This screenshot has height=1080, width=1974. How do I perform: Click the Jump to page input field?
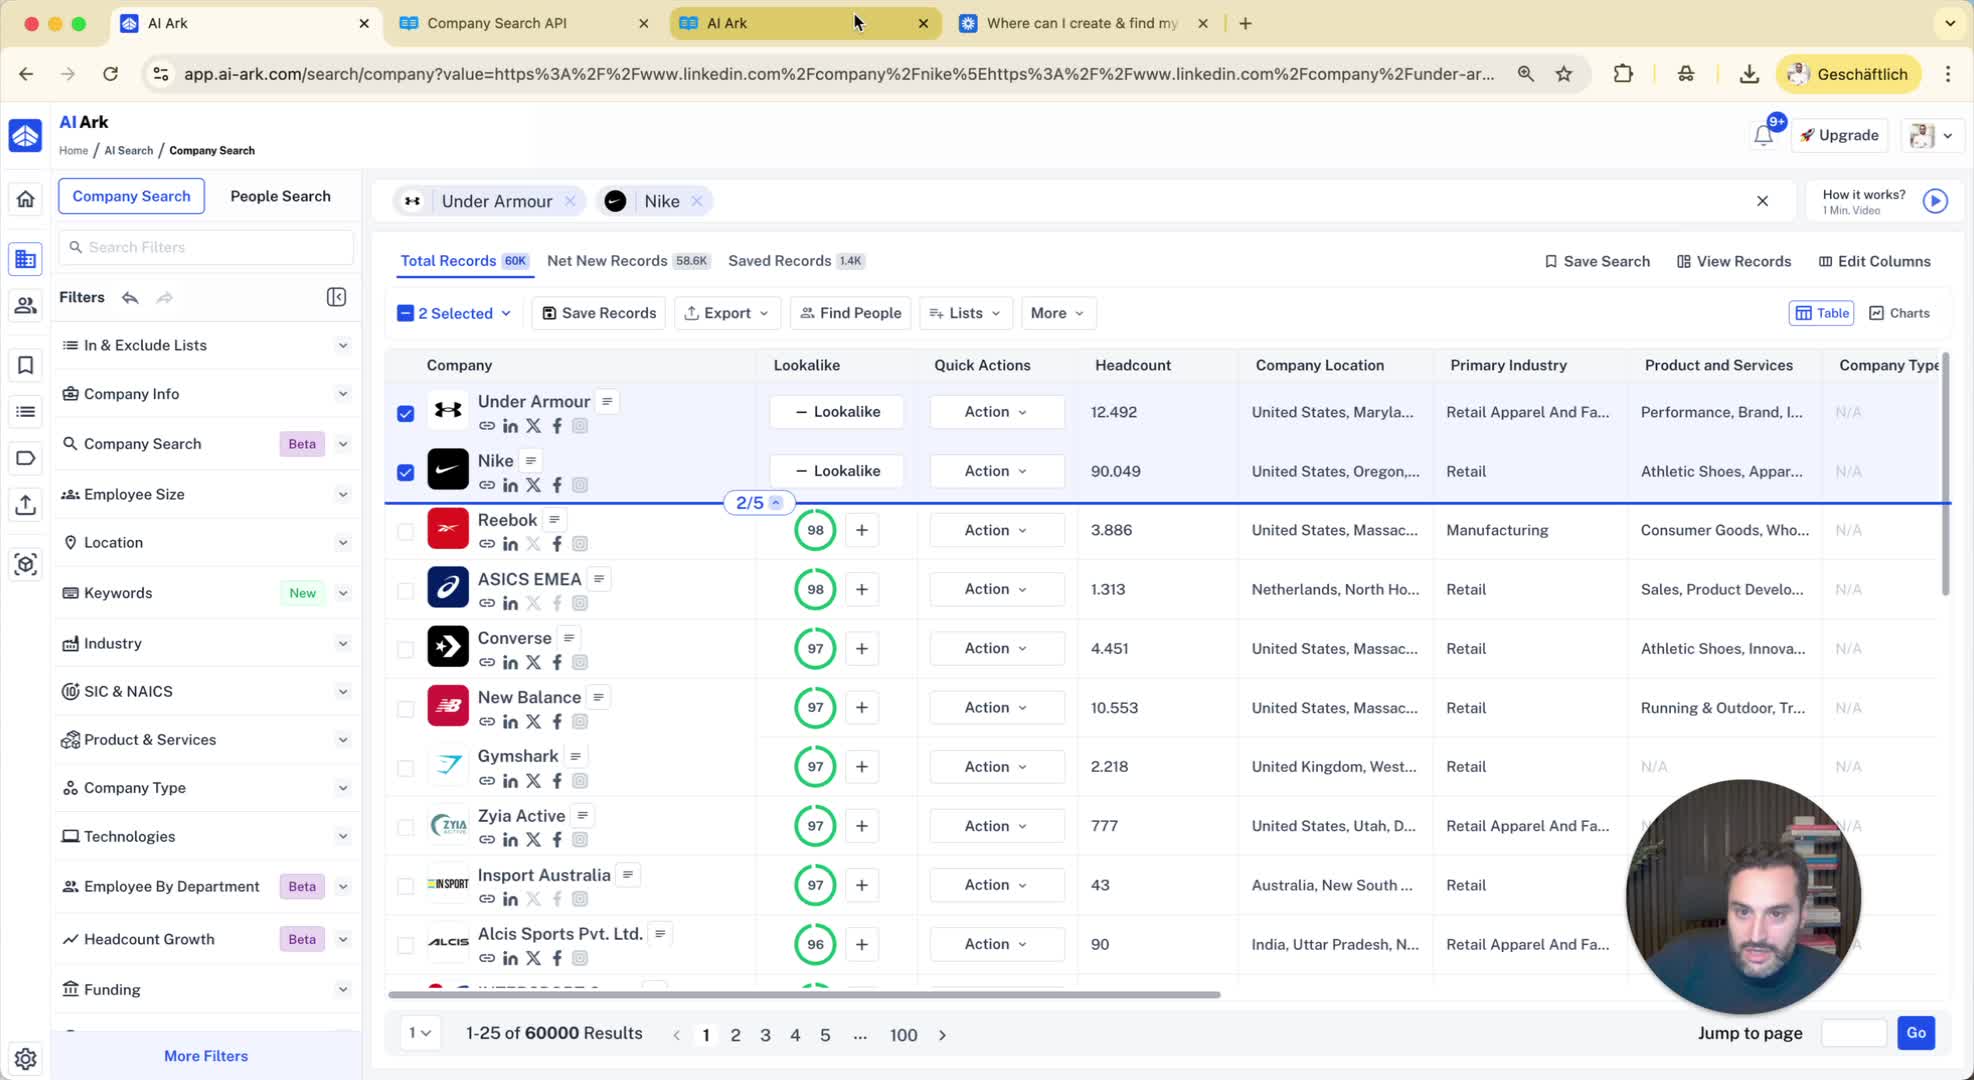(x=1853, y=1033)
